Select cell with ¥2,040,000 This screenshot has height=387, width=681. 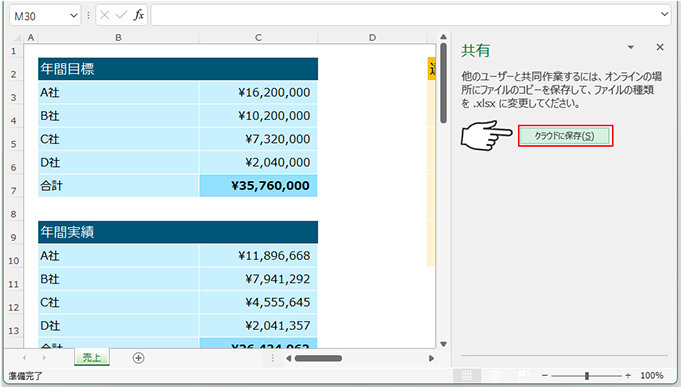258,162
